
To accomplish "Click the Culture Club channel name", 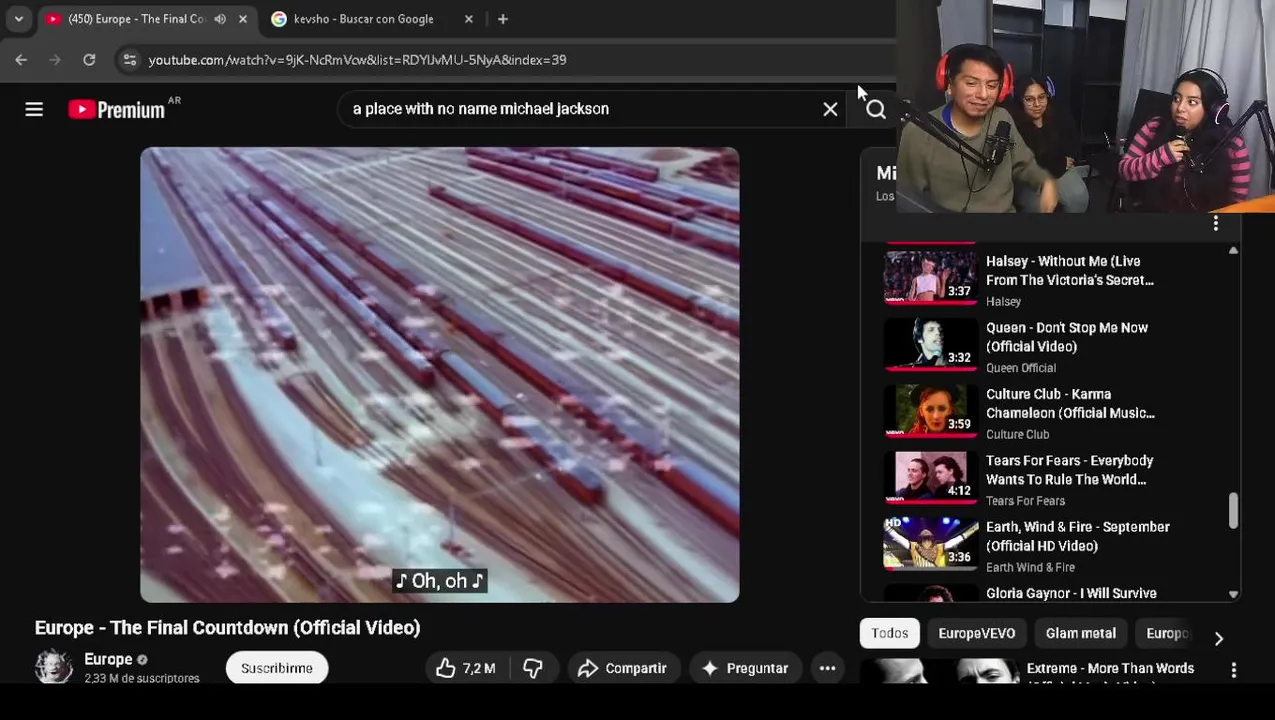I will (1017, 434).
